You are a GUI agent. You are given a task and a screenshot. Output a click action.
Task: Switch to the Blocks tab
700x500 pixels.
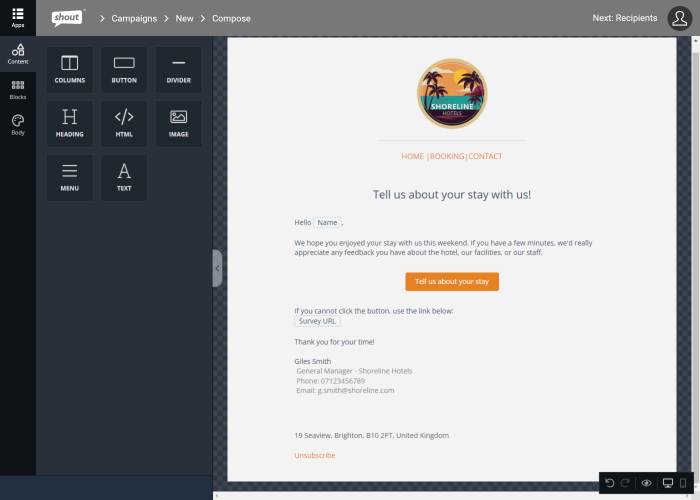[x=18, y=90]
